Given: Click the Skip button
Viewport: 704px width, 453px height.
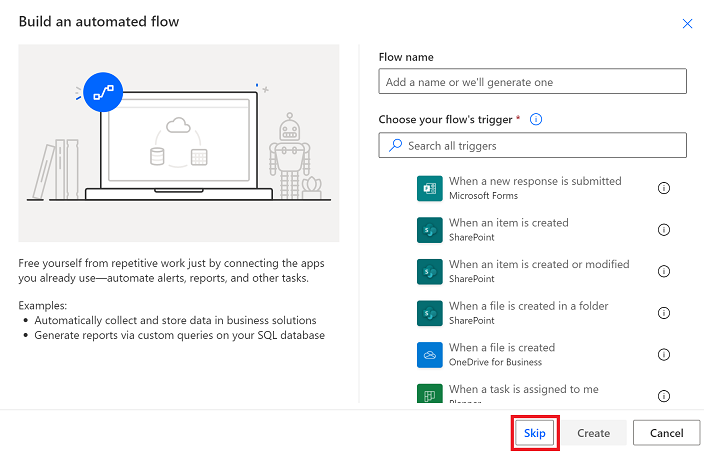Looking at the screenshot, I should tap(534, 433).
